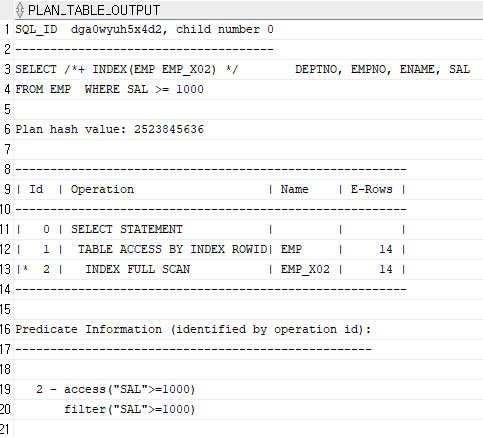
Task: Select the SELECT STATEMENT plan row
Action: pos(248,230)
